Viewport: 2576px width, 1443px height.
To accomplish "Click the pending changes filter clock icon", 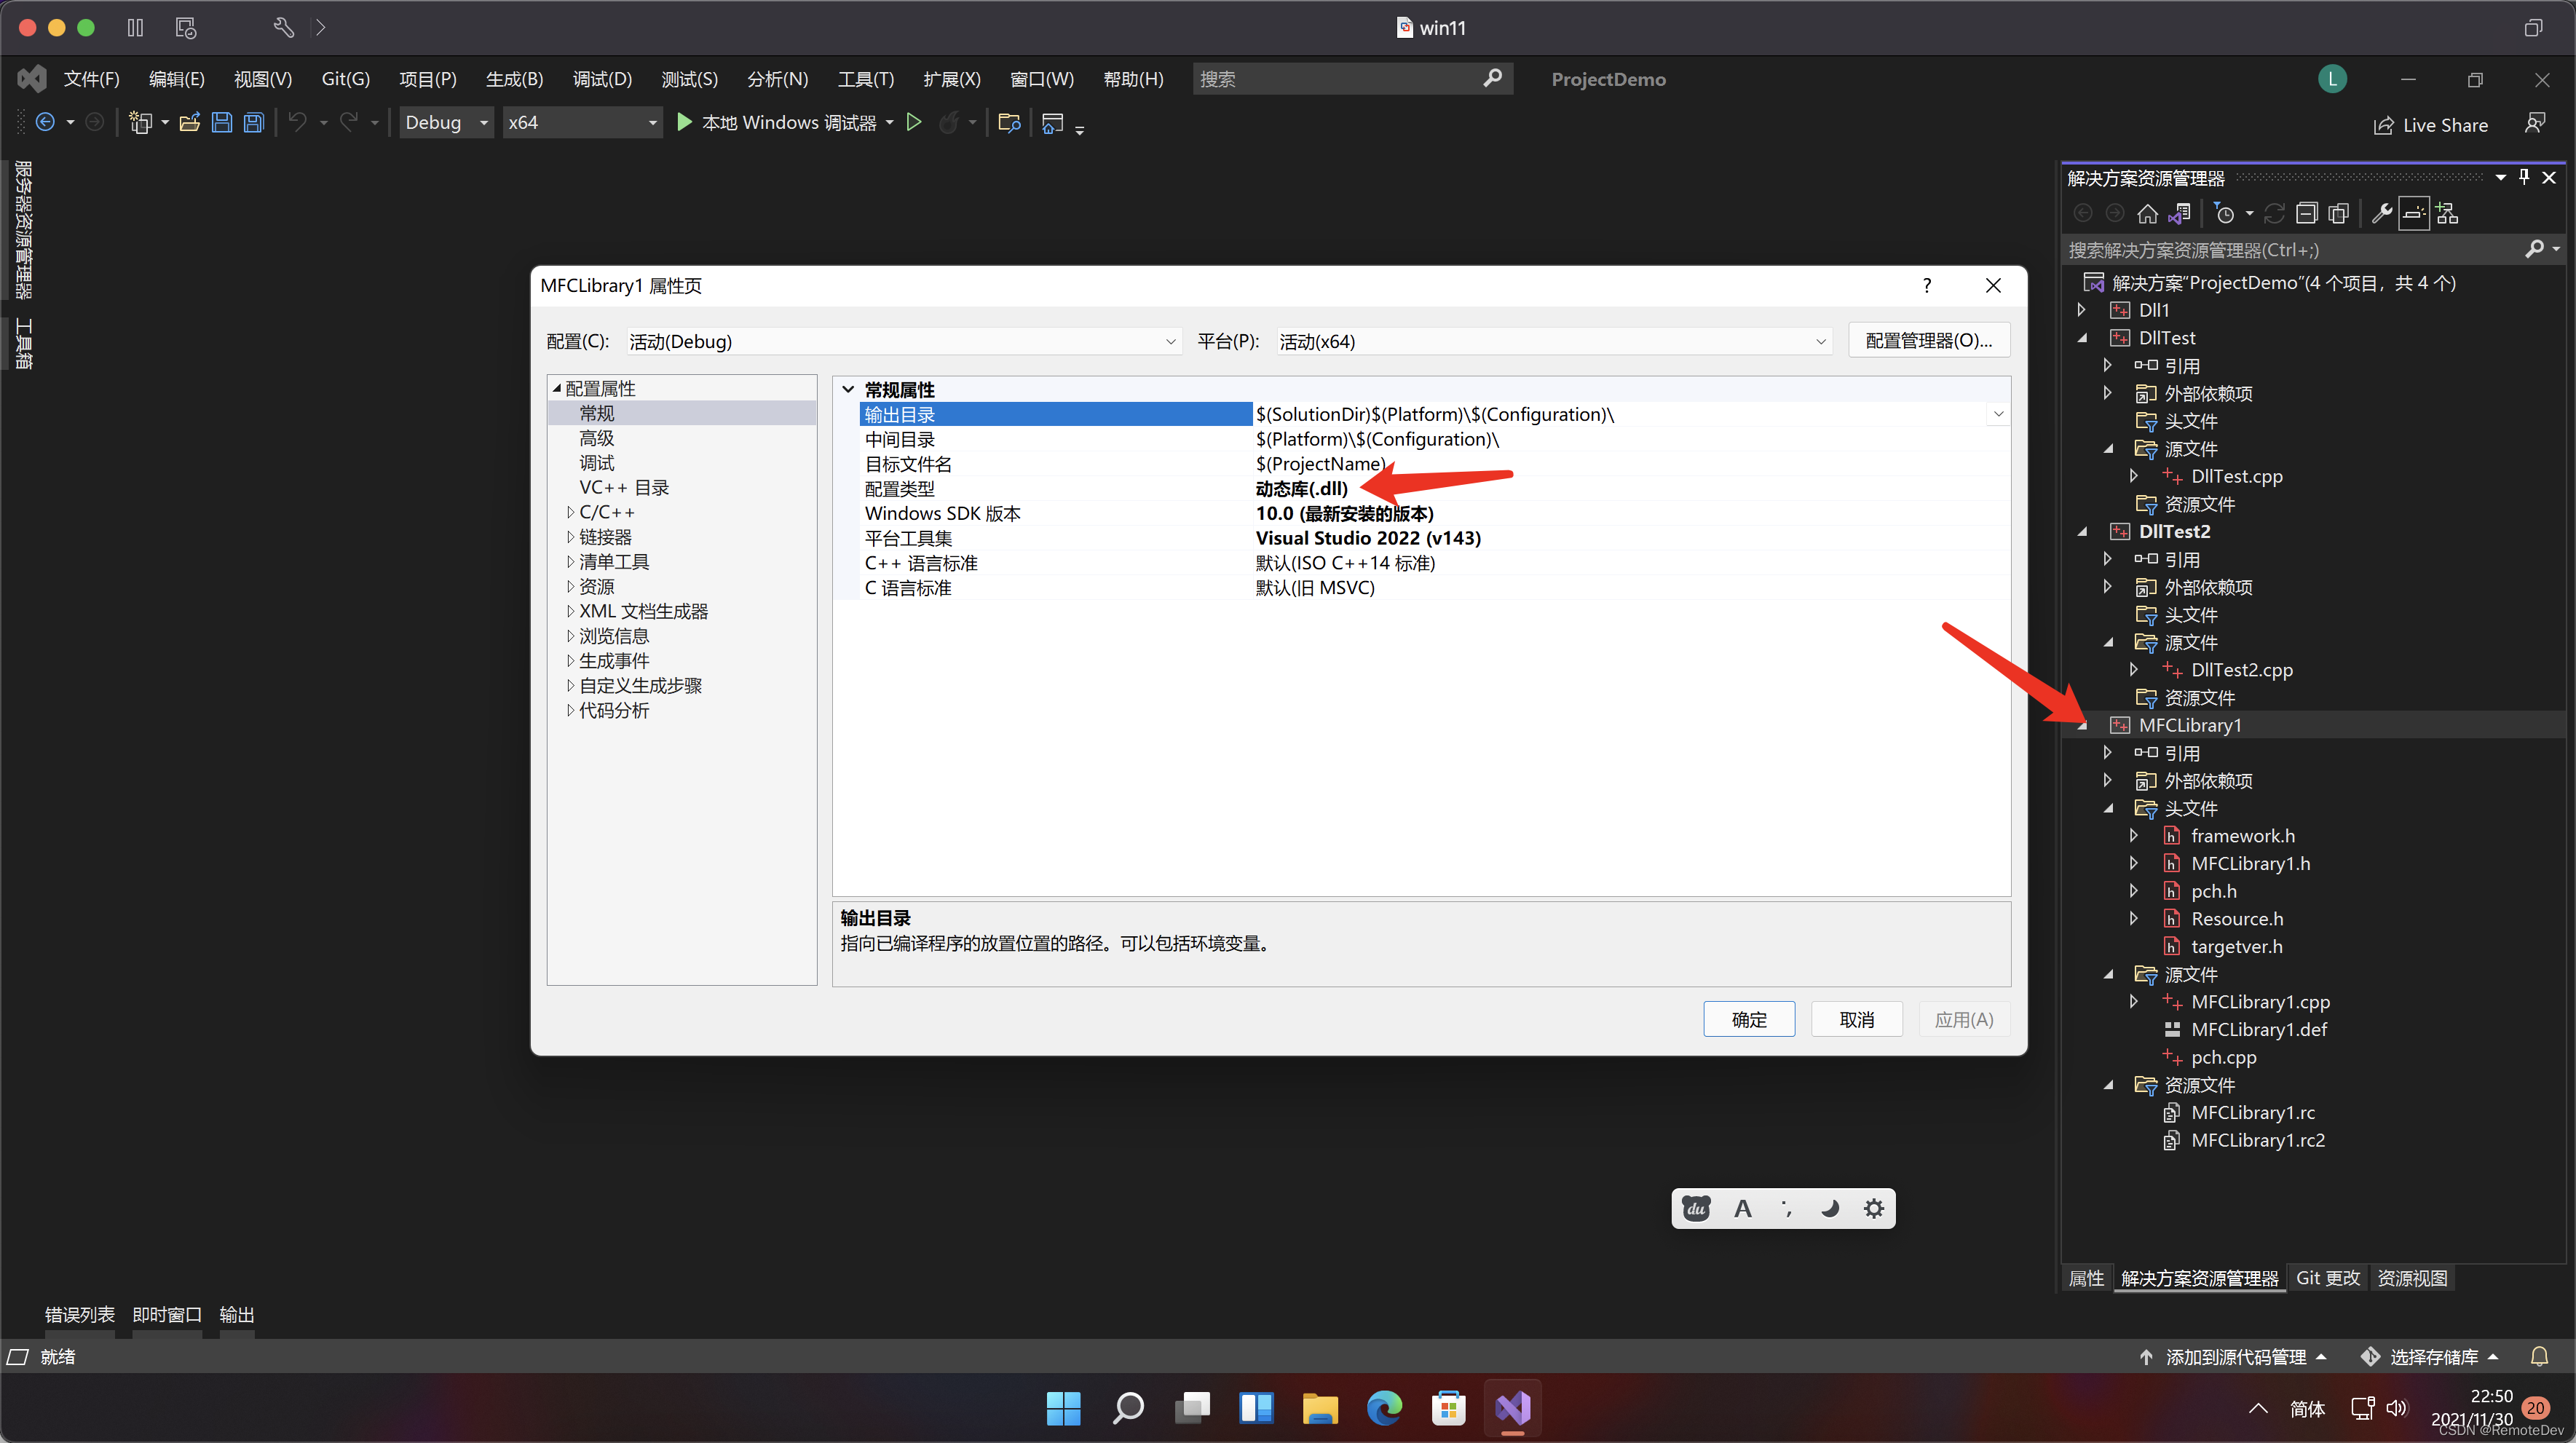I will (2223, 213).
